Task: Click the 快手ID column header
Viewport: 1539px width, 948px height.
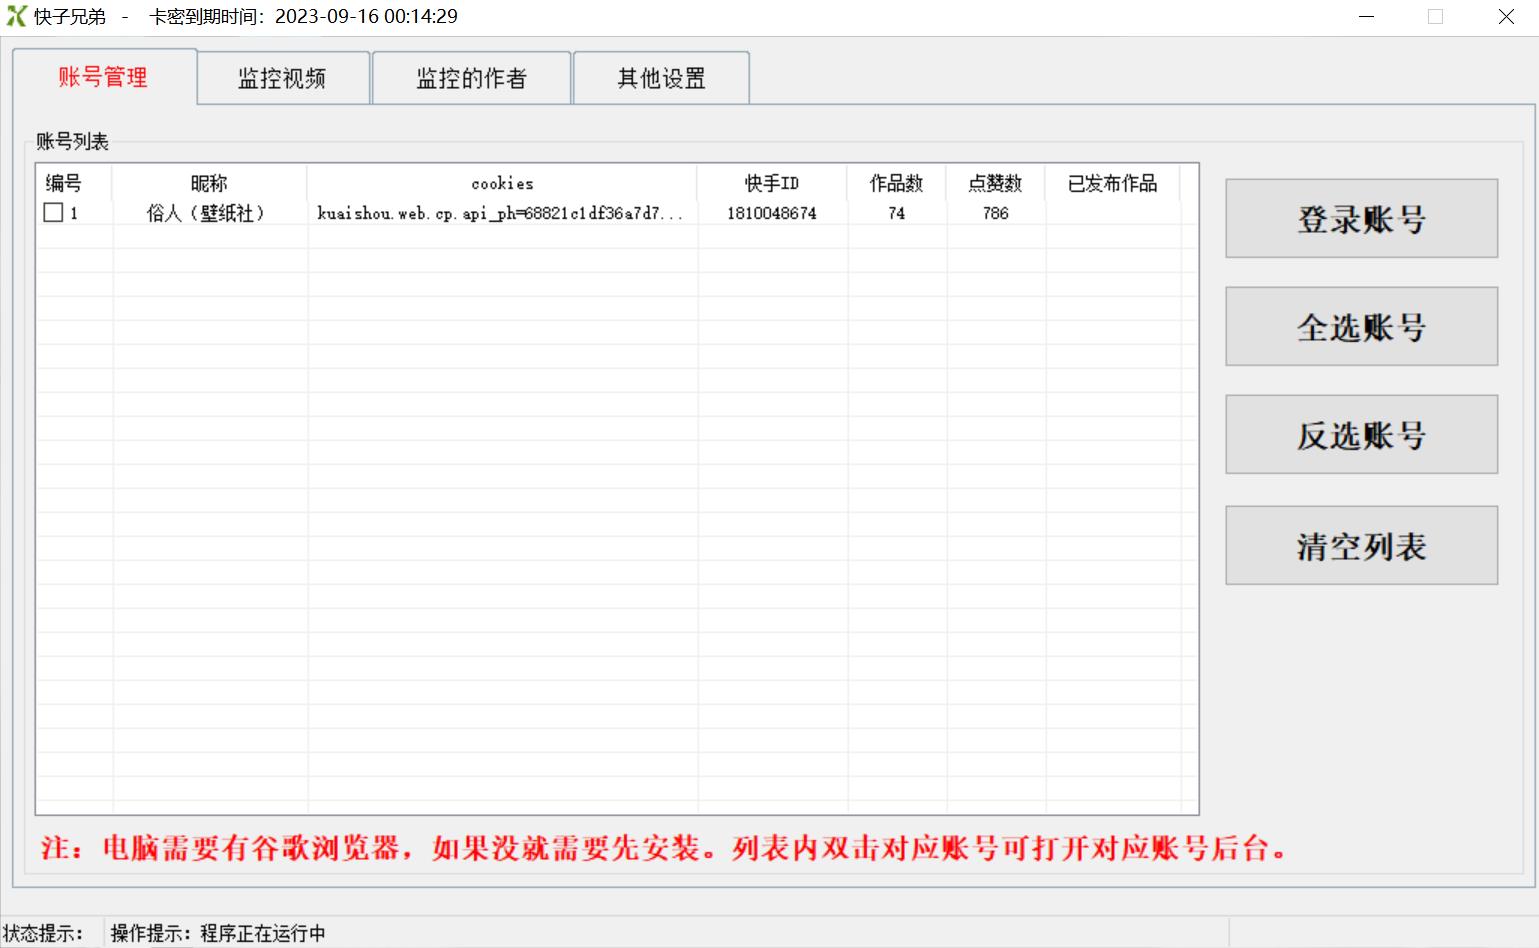Action: pyautogui.click(x=772, y=183)
